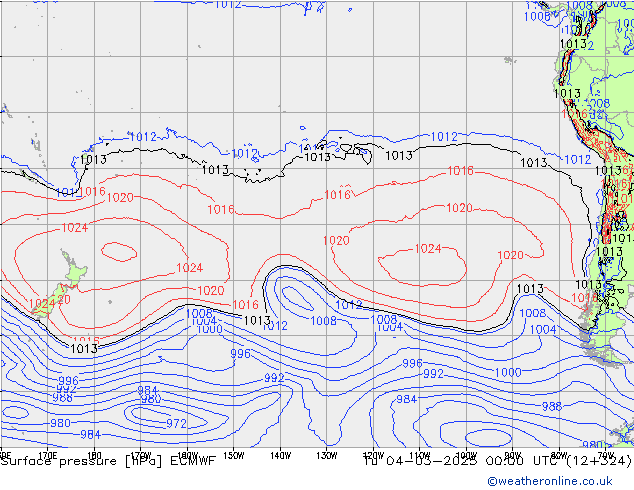Select the 'Surface pressure [hPa] ECMWF' caption
634x490 pixels.
pyautogui.click(x=108, y=461)
